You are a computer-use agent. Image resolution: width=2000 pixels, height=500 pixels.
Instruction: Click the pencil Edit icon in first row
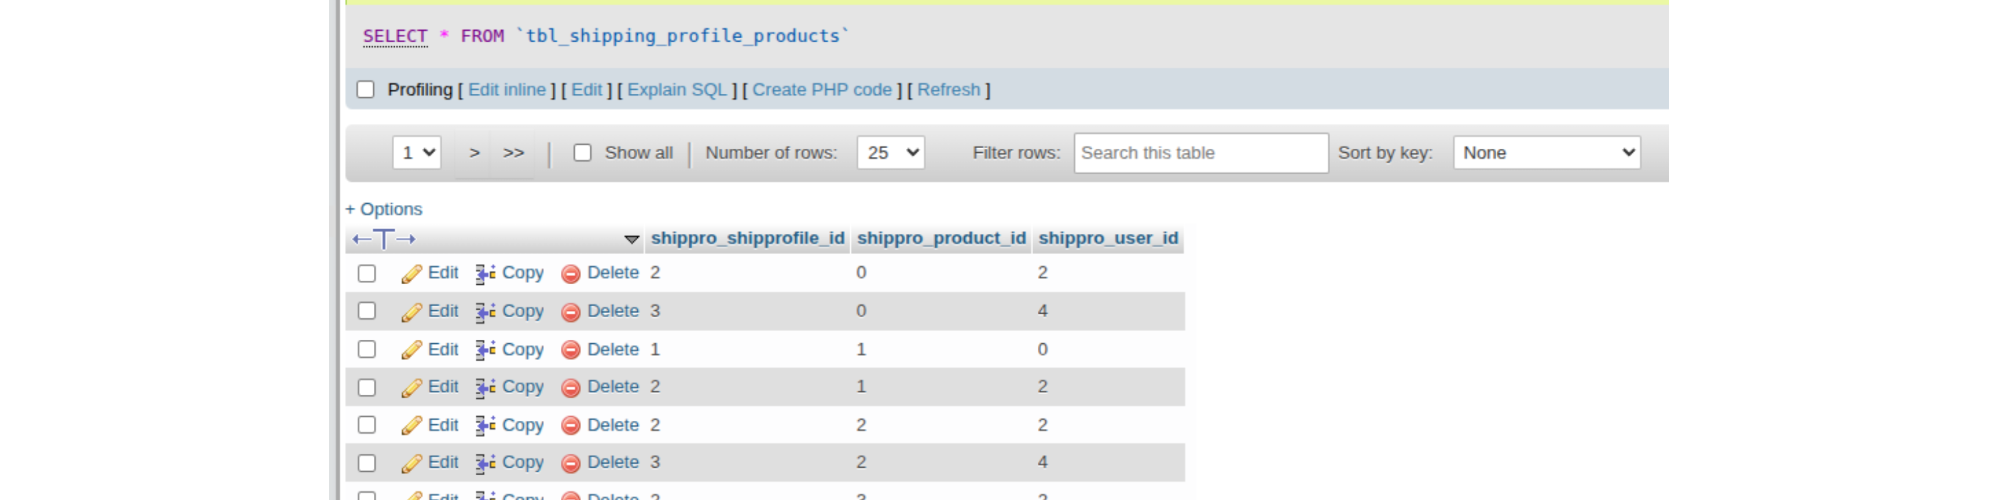click(411, 274)
